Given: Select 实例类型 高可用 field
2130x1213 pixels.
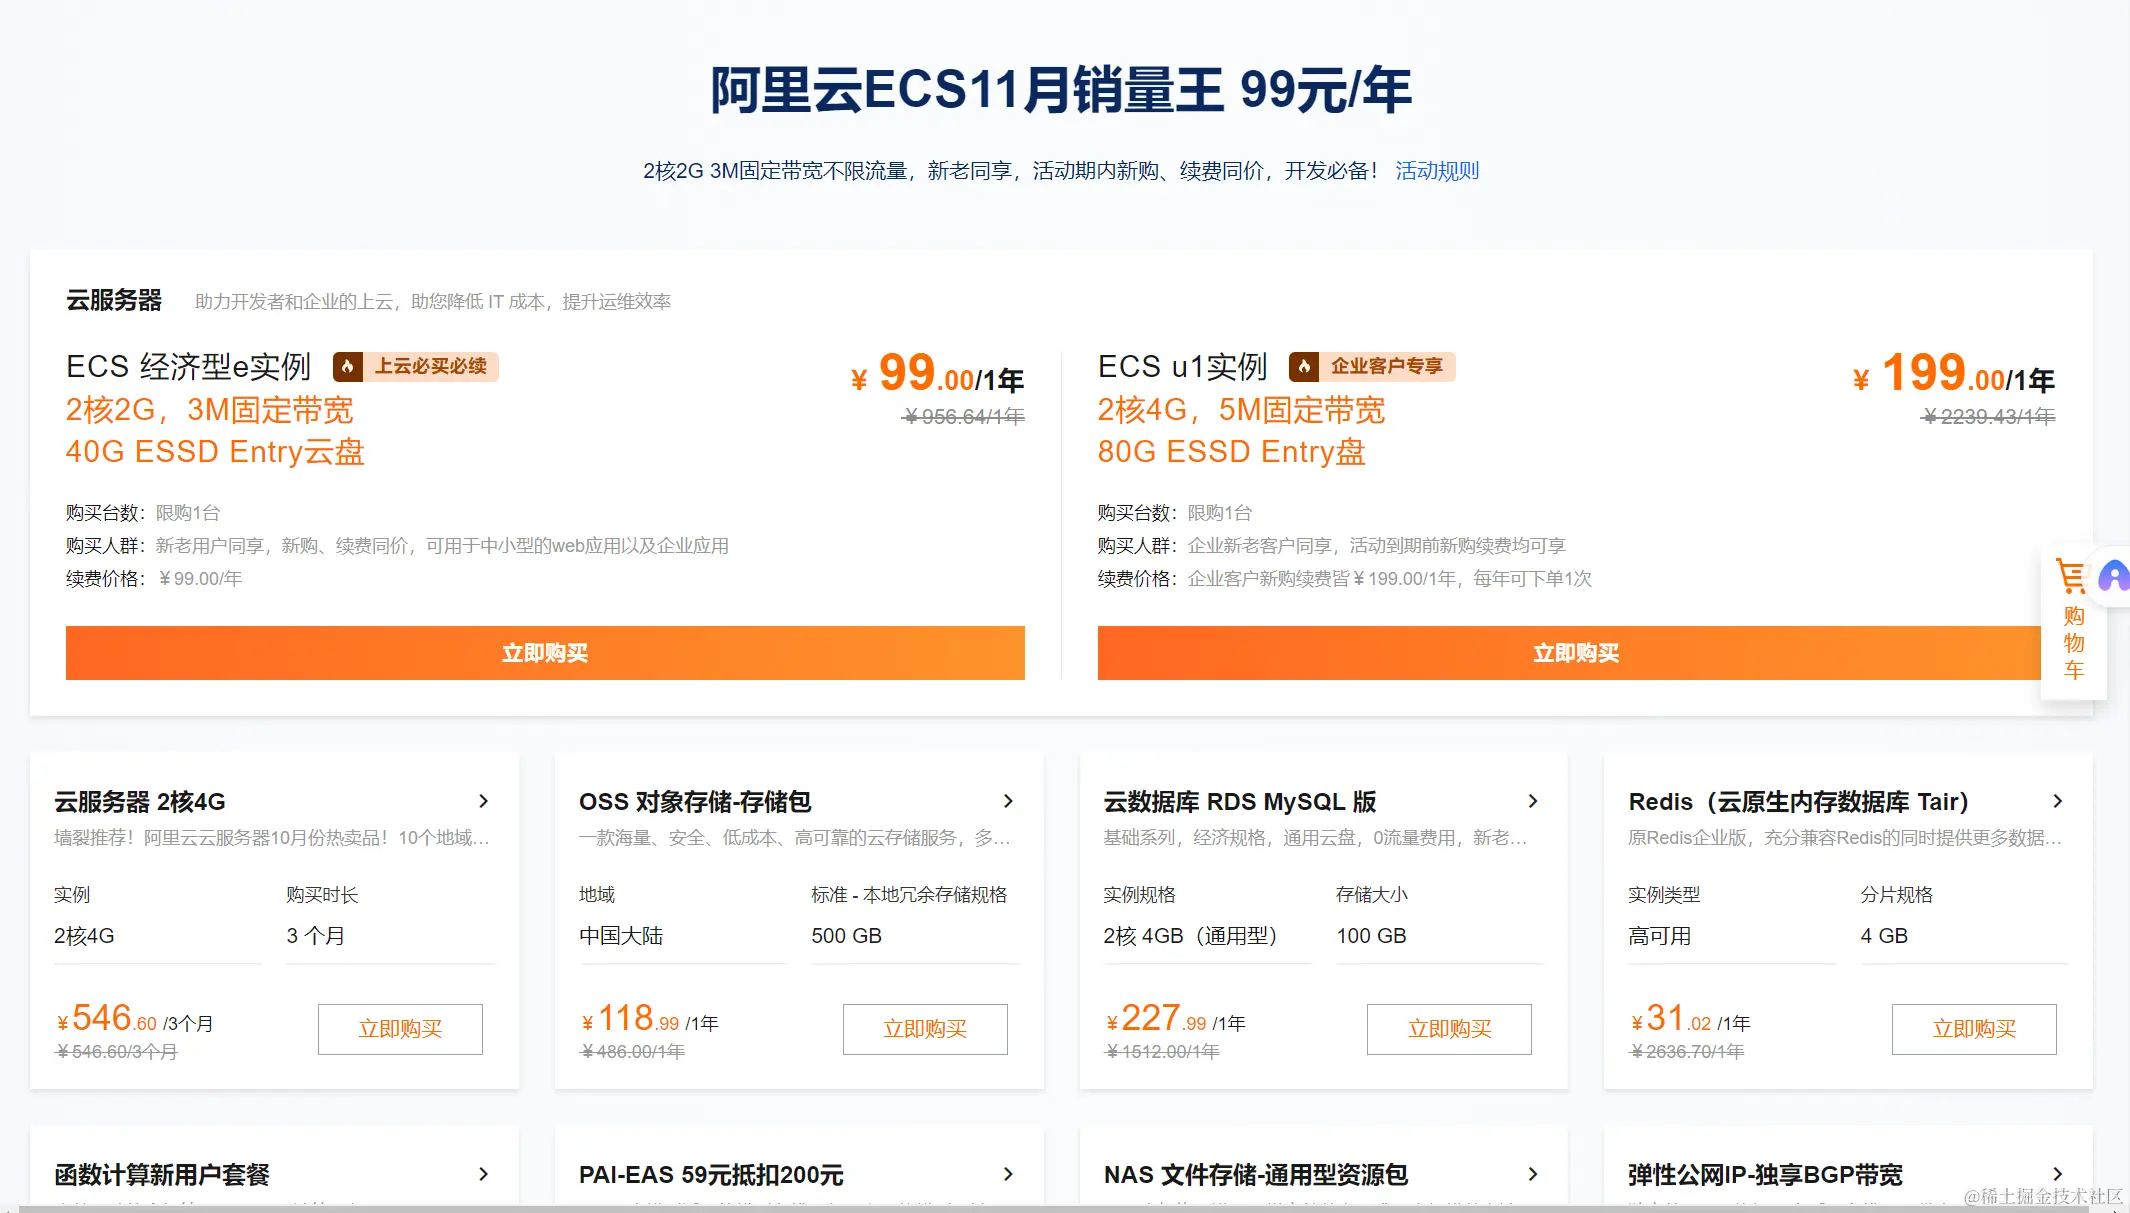Looking at the screenshot, I should pyautogui.click(x=1732, y=937).
